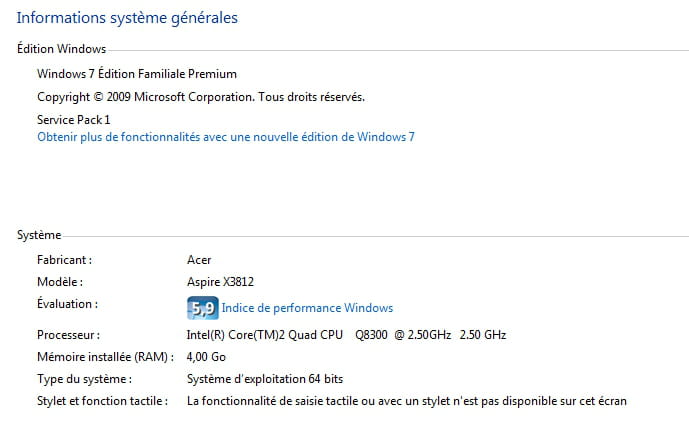This screenshot has width=689, height=426.
Task: Click the Évaluation label
Action: tap(67, 304)
